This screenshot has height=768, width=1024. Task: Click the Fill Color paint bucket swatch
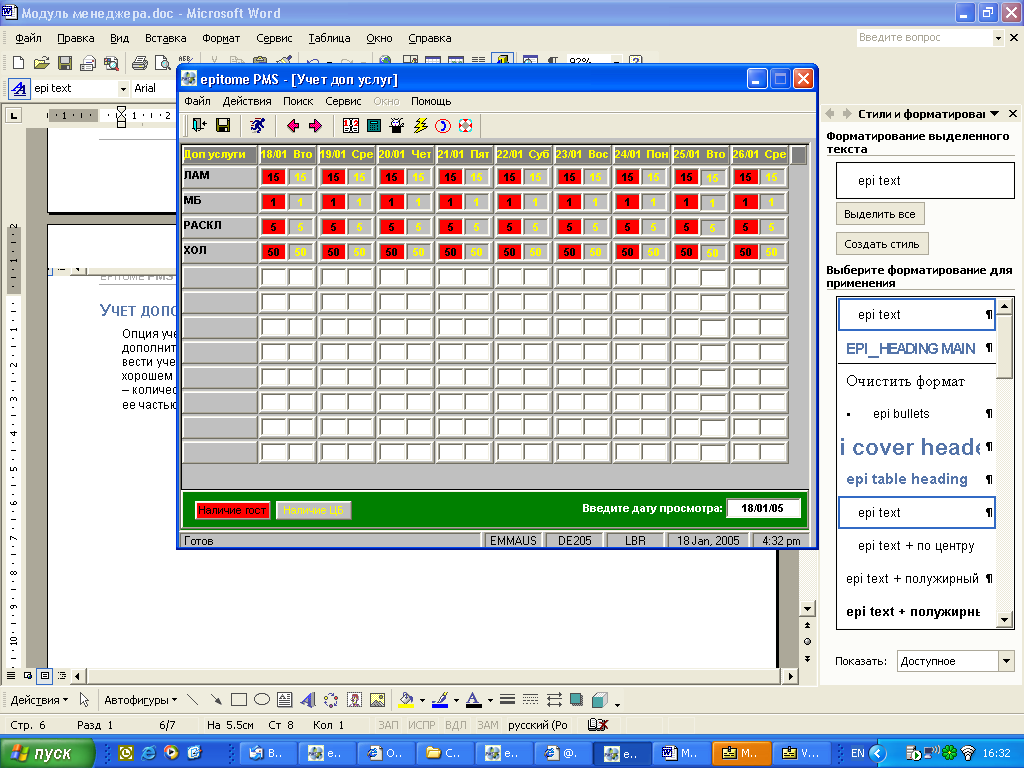pyautogui.click(x=406, y=700)
